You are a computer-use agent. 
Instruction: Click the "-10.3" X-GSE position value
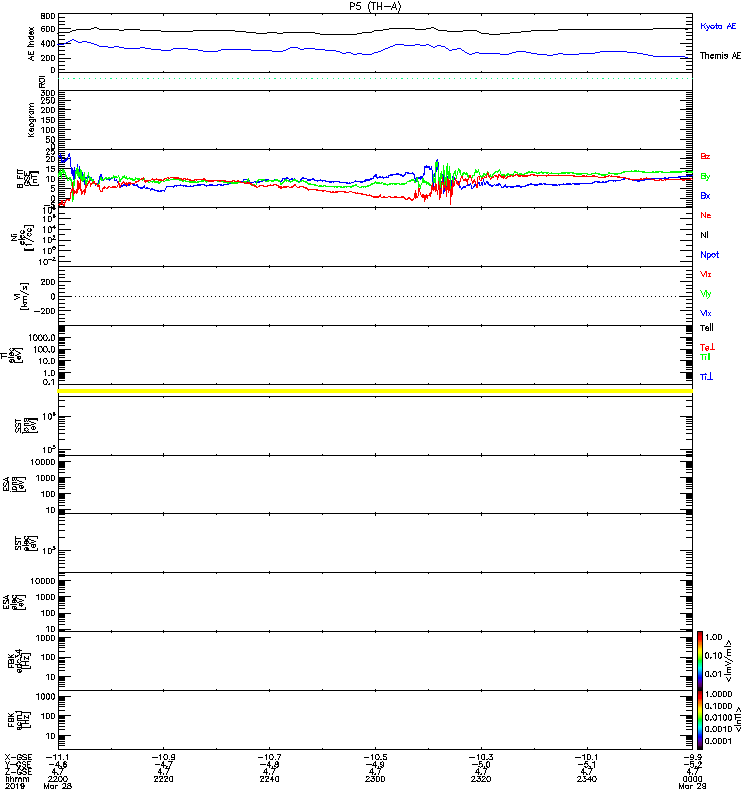(481, 758)
